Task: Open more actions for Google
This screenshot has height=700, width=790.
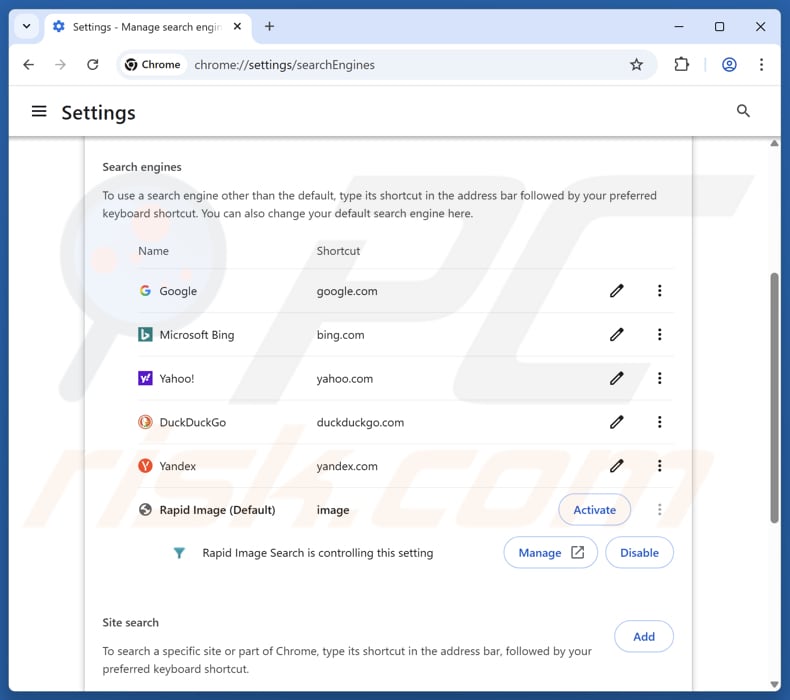Action: 659,291
